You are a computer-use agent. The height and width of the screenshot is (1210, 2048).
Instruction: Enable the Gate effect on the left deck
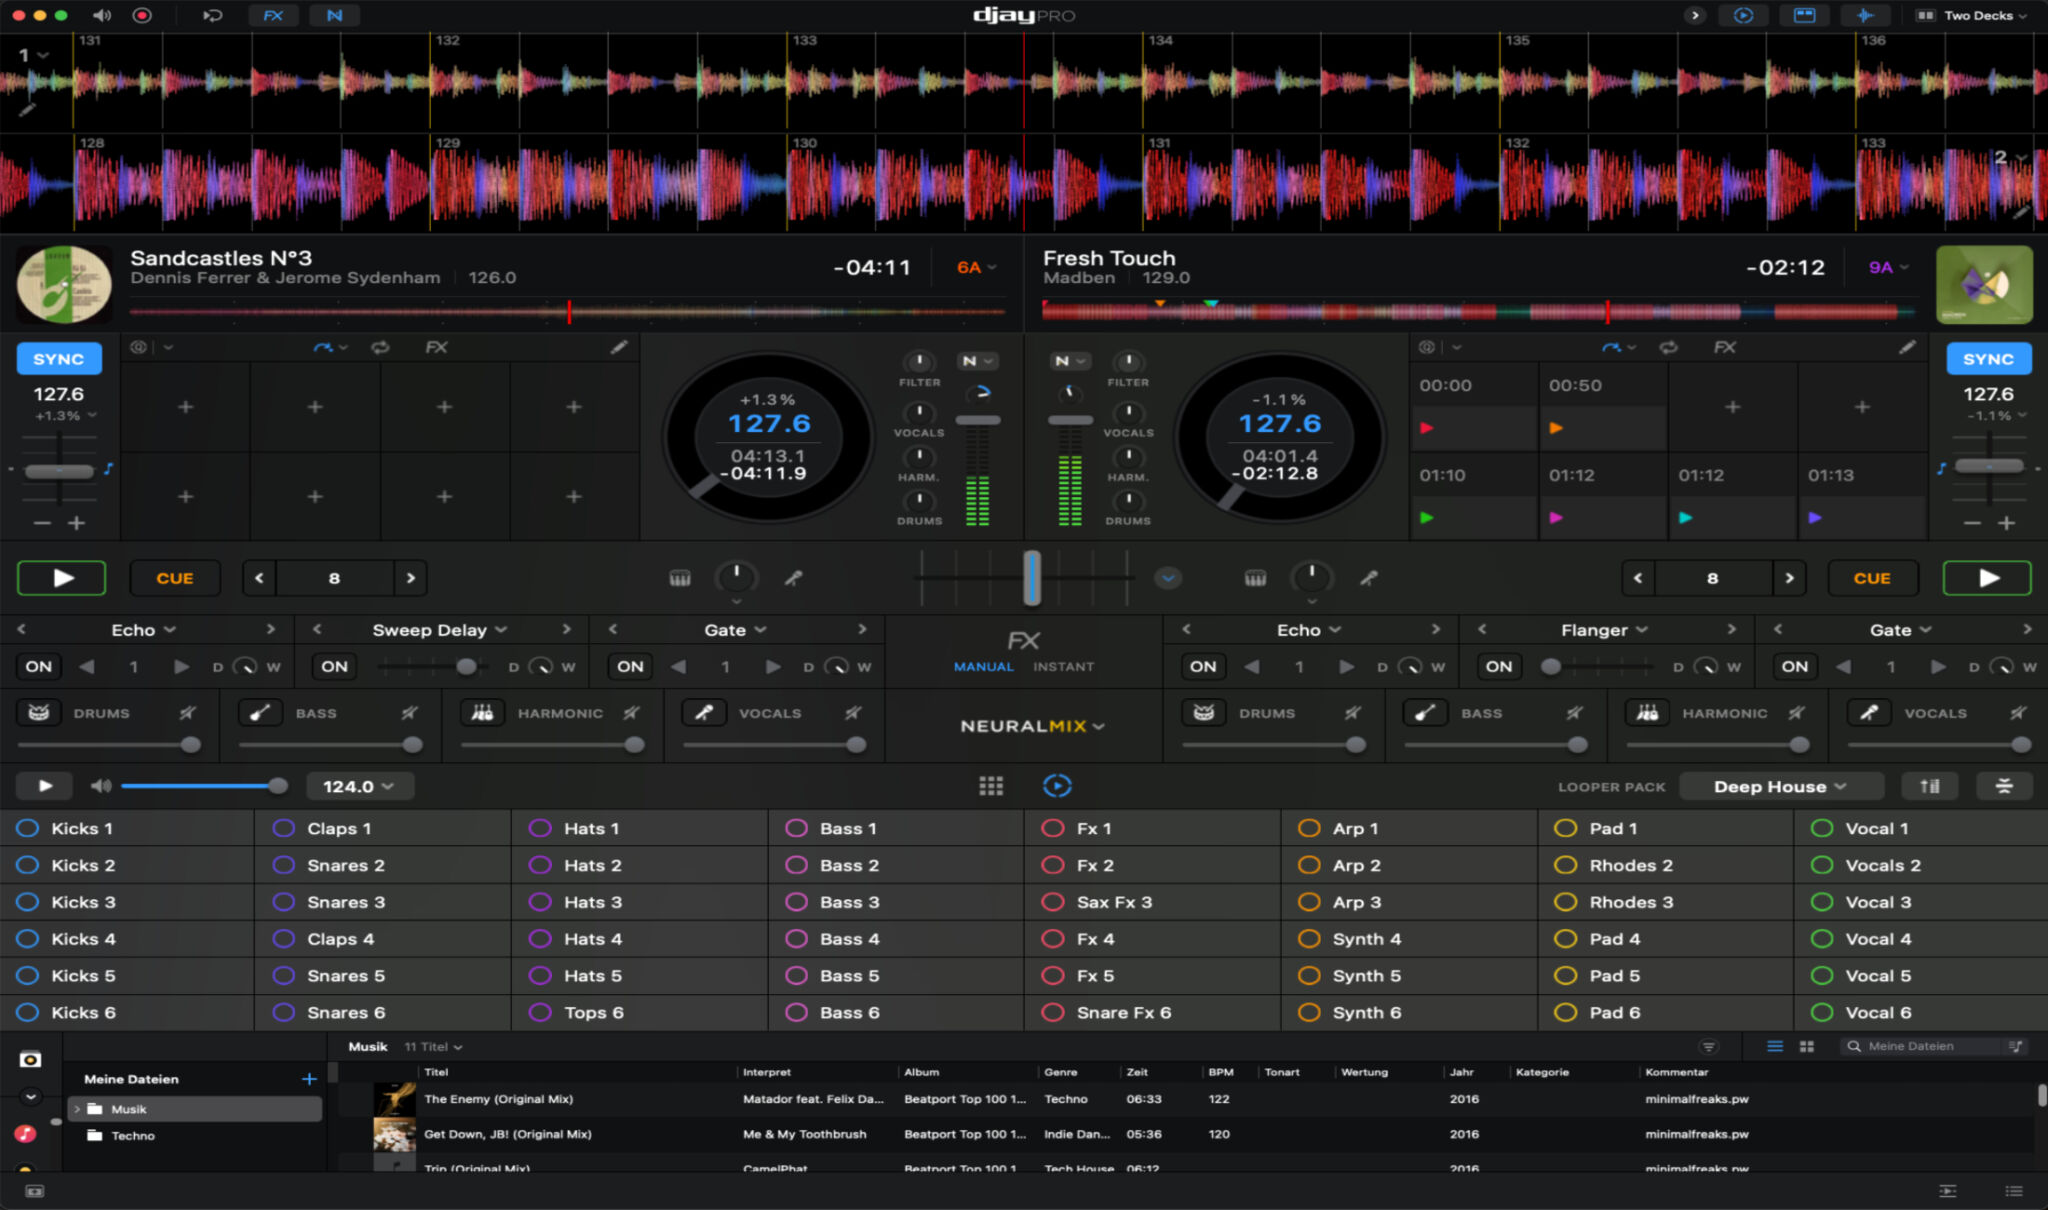pos(629,666)
